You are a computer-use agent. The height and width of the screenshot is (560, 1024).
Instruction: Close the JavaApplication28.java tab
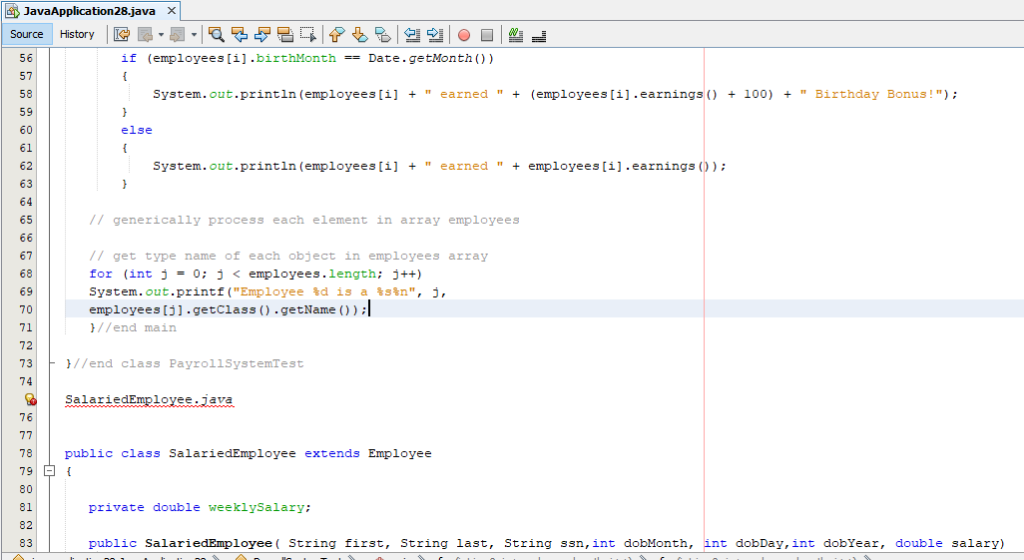pyautogui.click(x=171, y=10)
